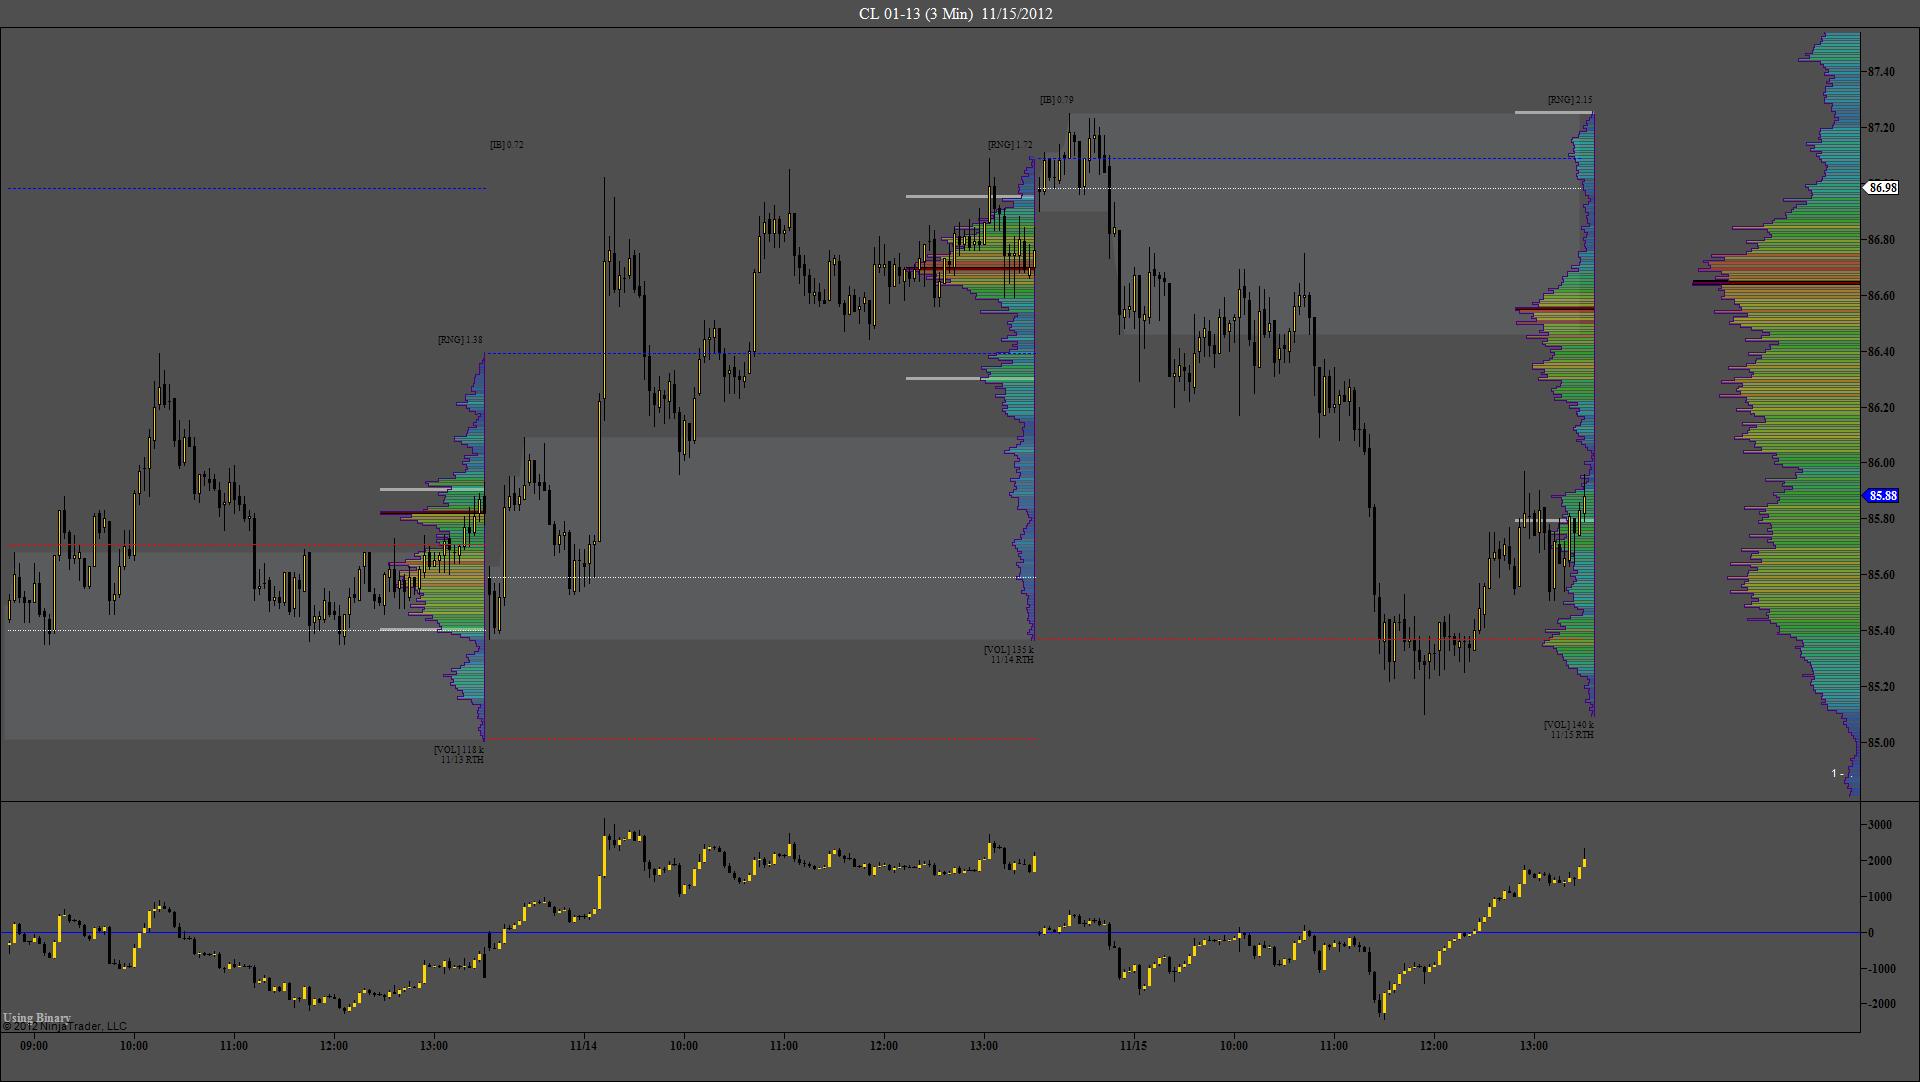1920x1082 pixels.
Task: Click the [RNG] 1.72 label
Action: point(1010,145)
